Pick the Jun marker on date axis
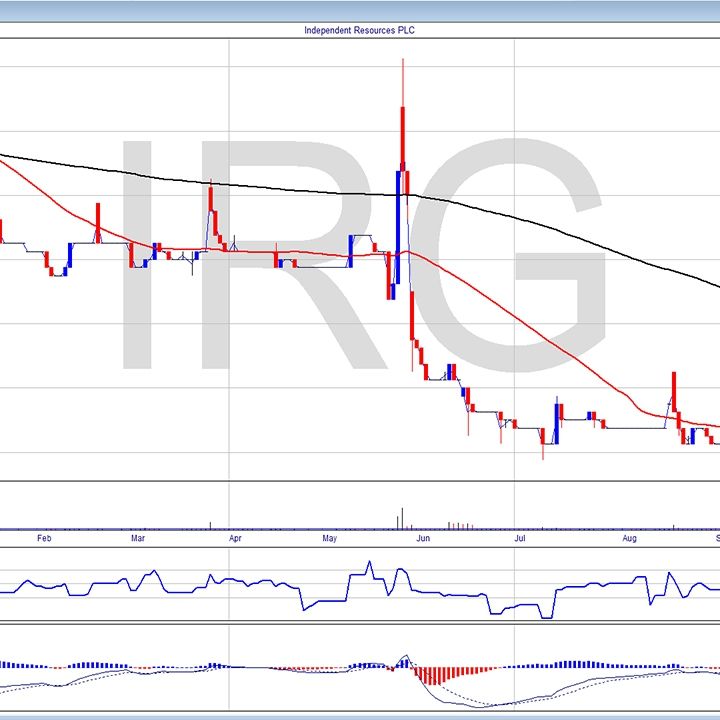The image size is (720, 720). (x=423, y=538)
